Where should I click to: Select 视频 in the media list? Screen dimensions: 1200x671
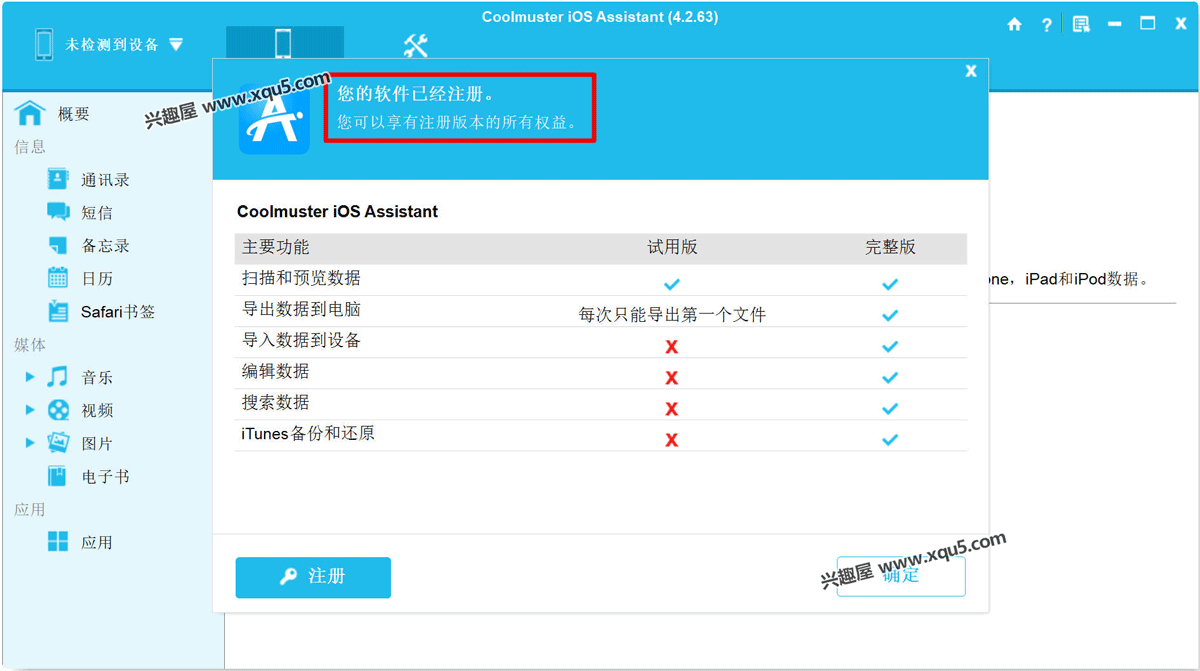97,411
